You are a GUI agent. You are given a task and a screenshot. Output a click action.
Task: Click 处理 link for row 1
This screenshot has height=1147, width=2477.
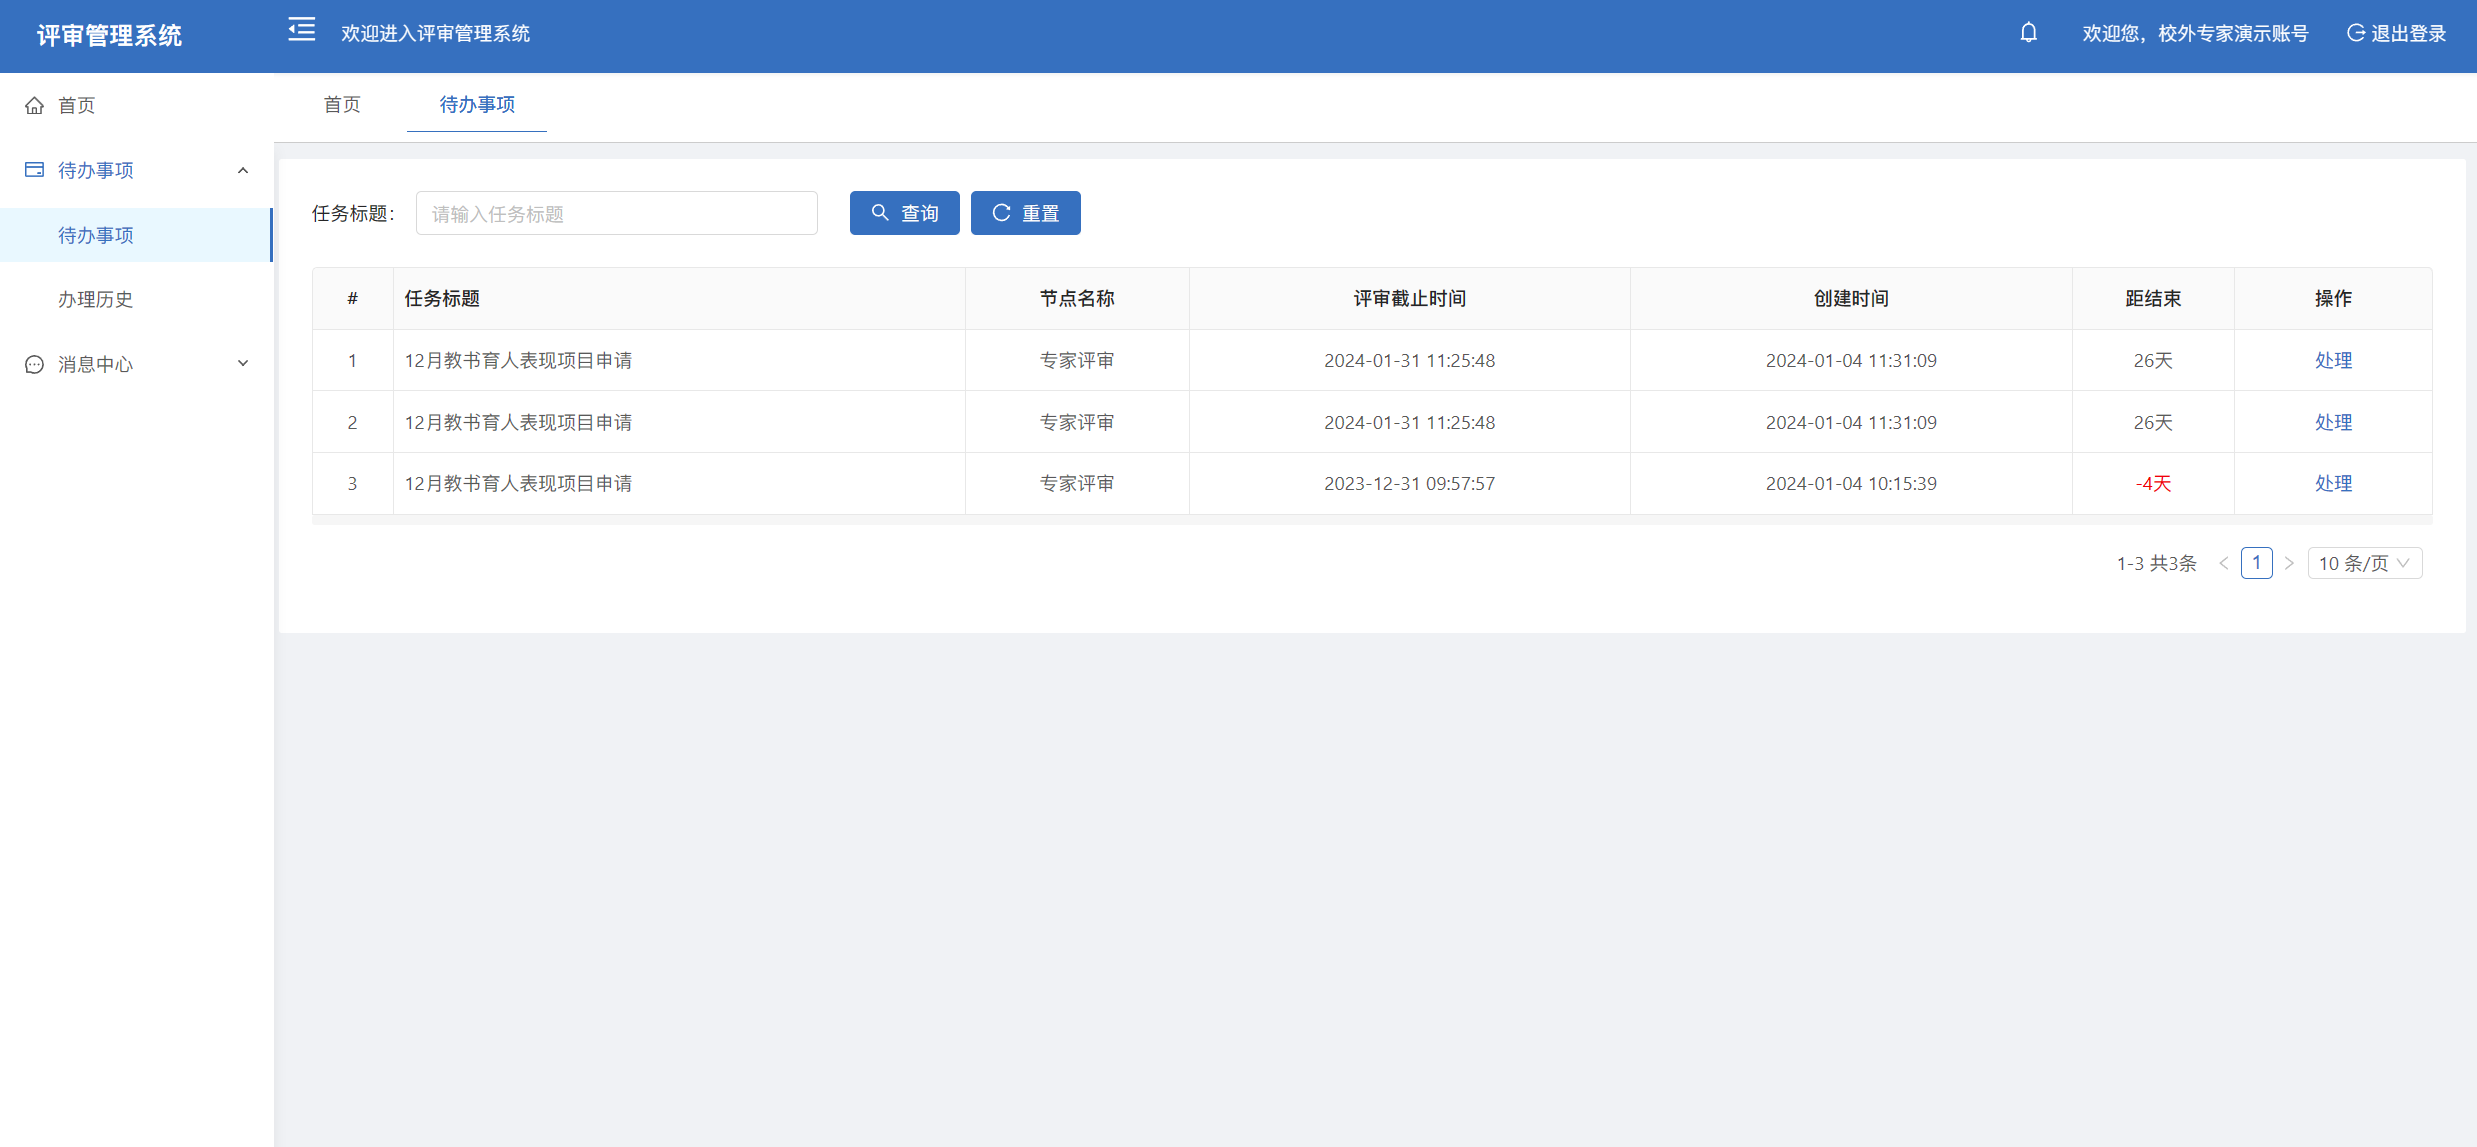(x=2332, y=360)
